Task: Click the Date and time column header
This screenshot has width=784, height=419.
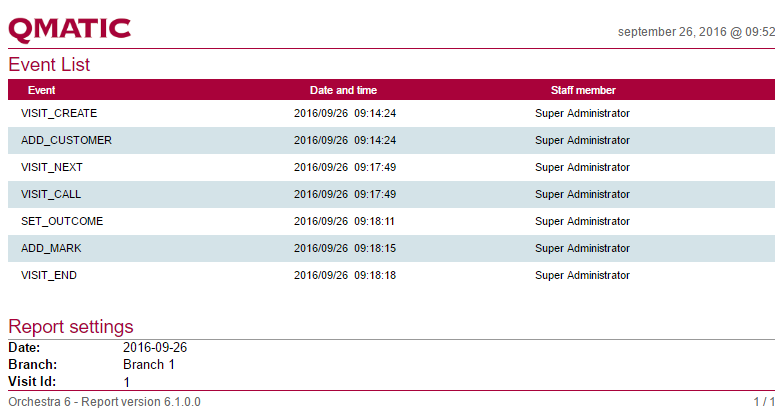Action: coord(343,90)
